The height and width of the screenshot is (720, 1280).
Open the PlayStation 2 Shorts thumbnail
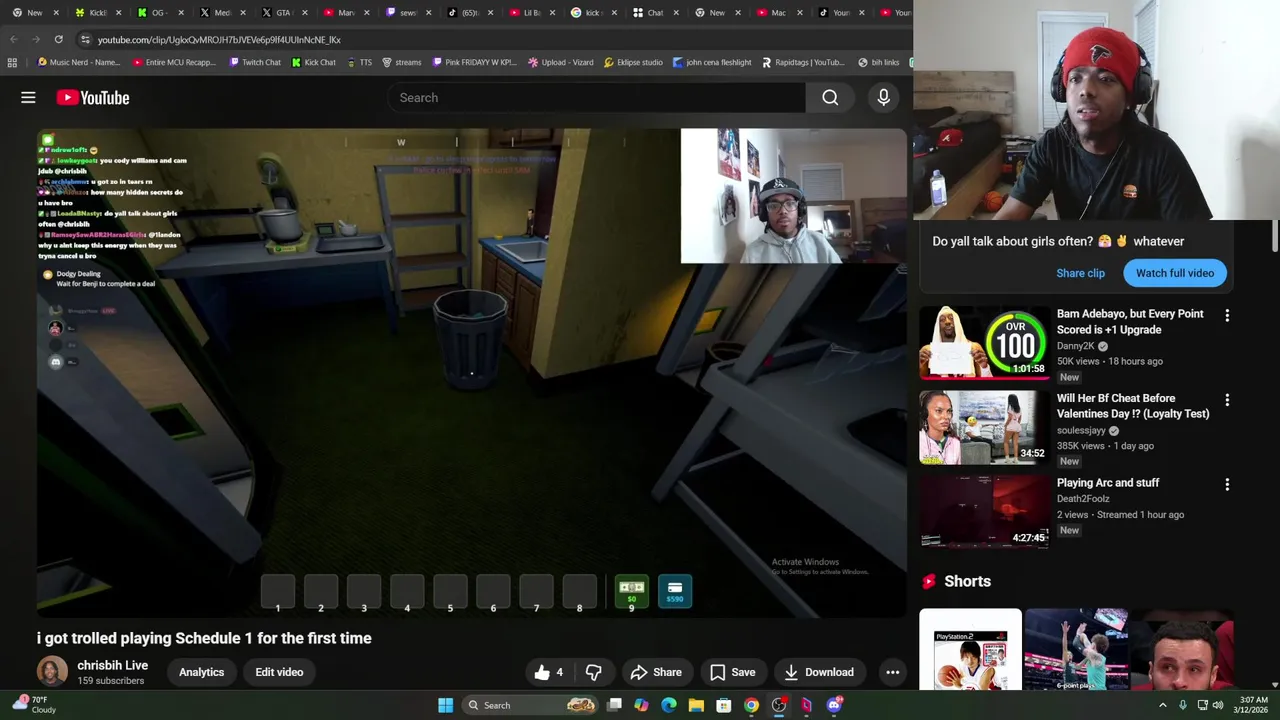click(970, 649)
